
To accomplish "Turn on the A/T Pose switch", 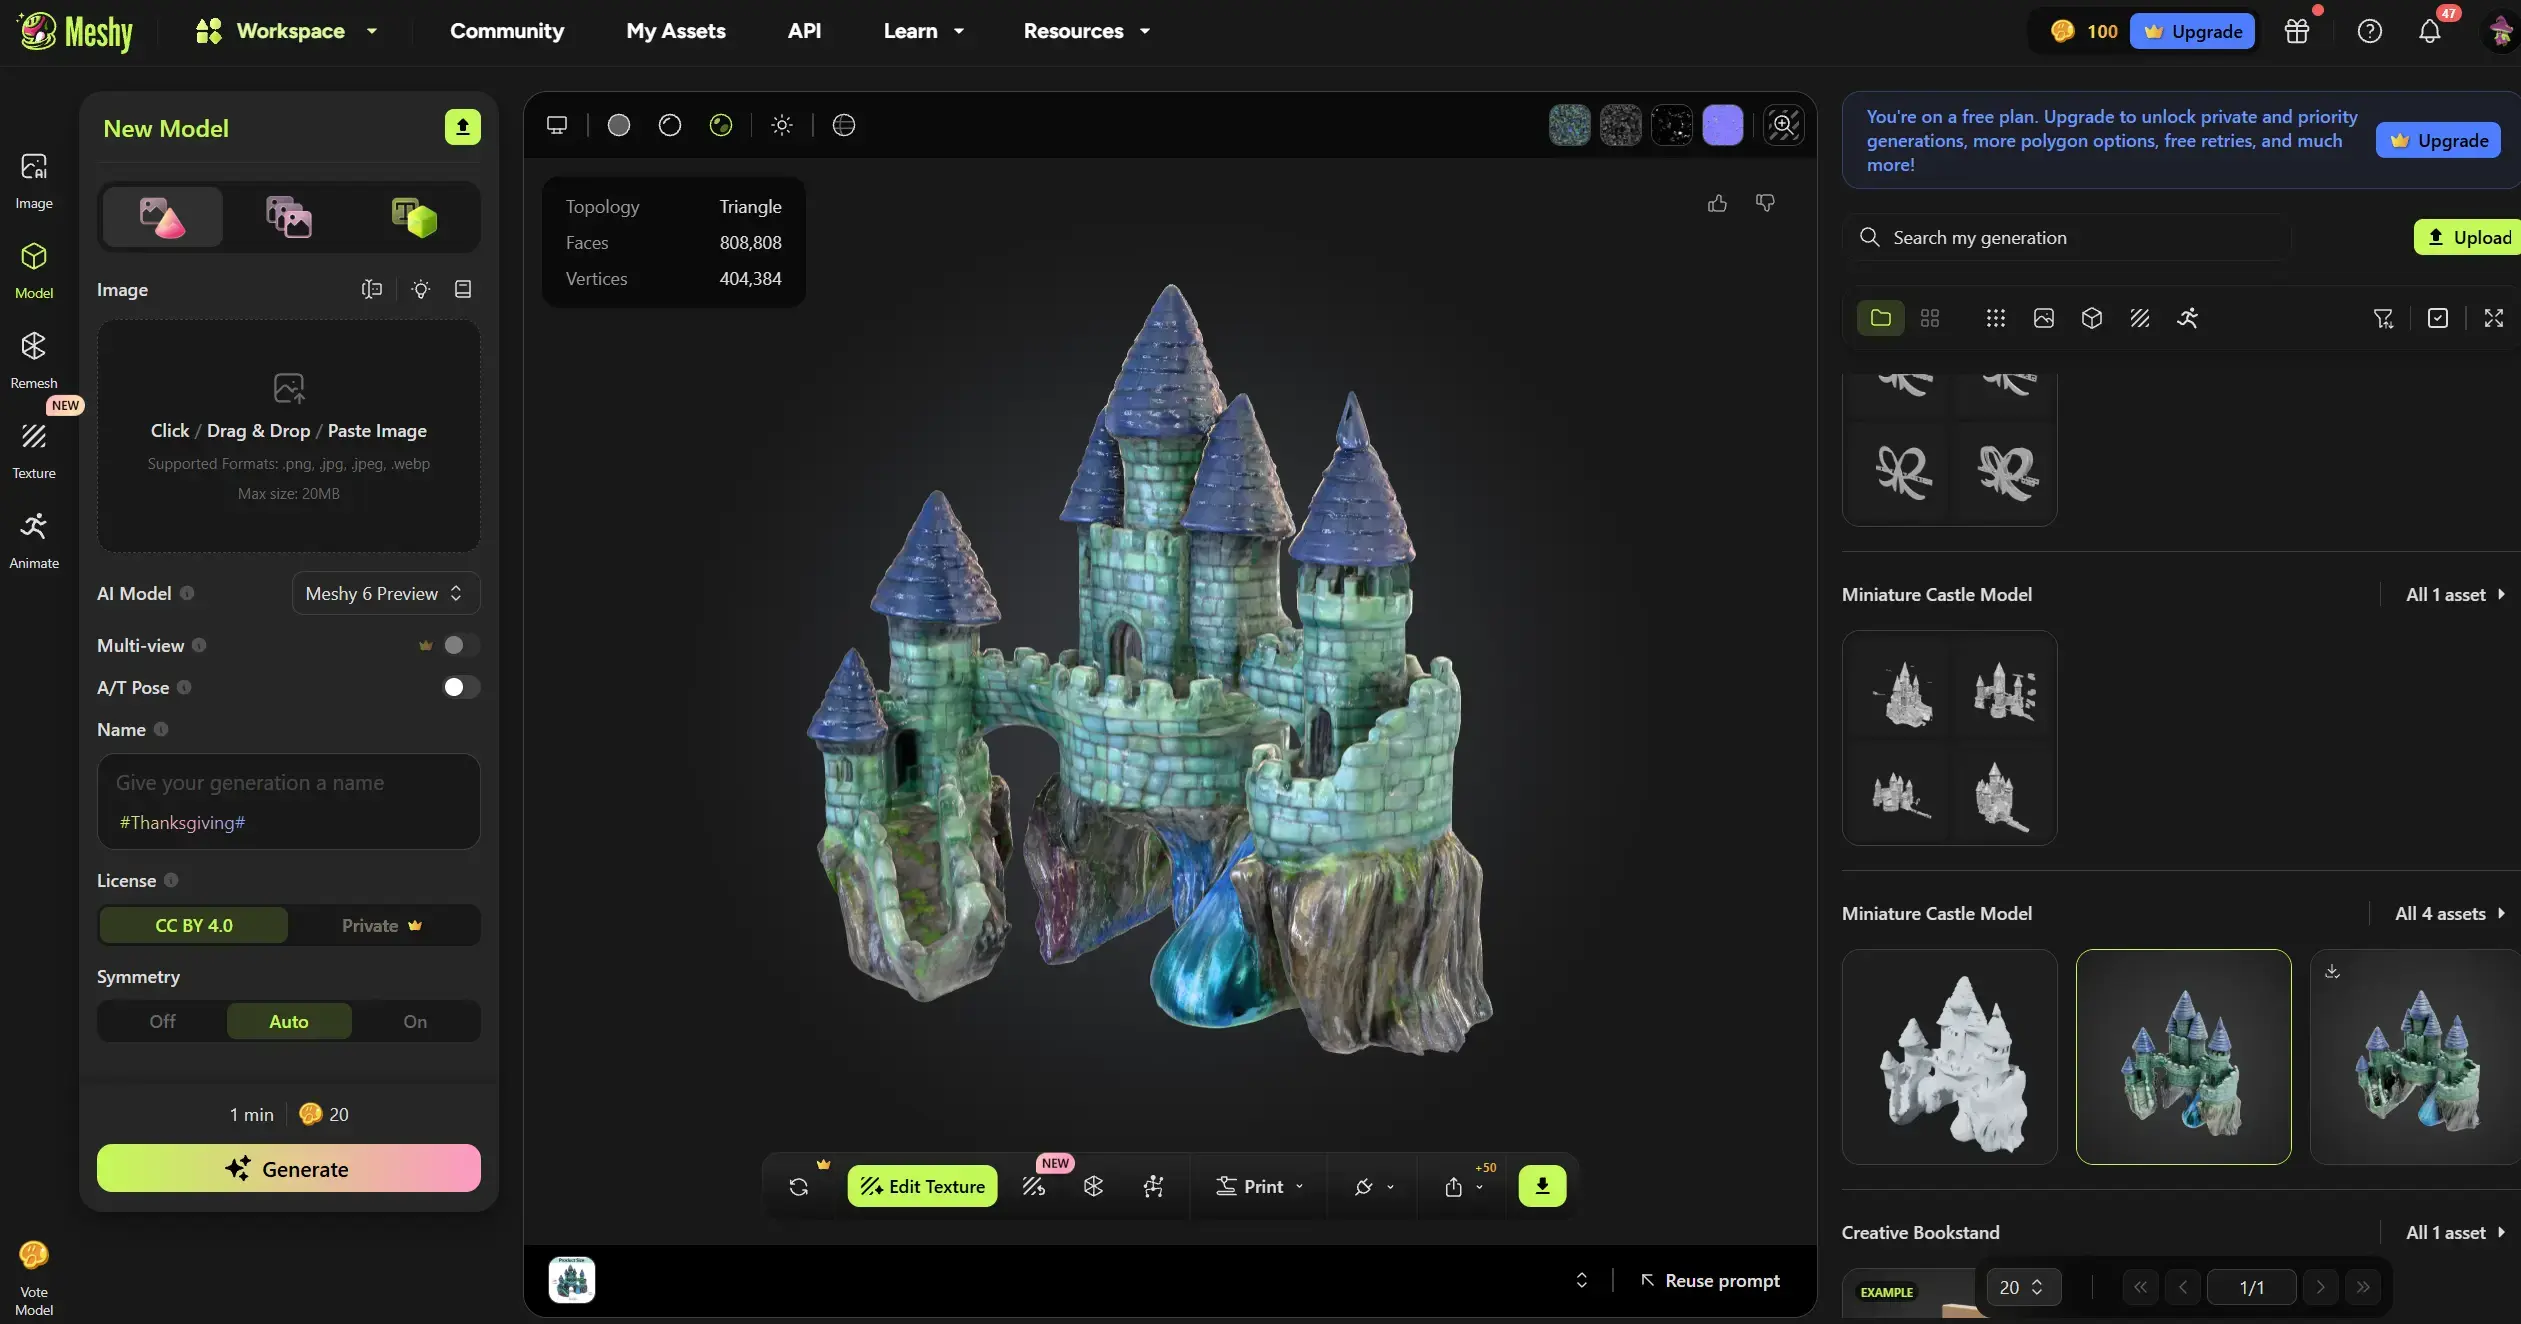I will point(457,687).
